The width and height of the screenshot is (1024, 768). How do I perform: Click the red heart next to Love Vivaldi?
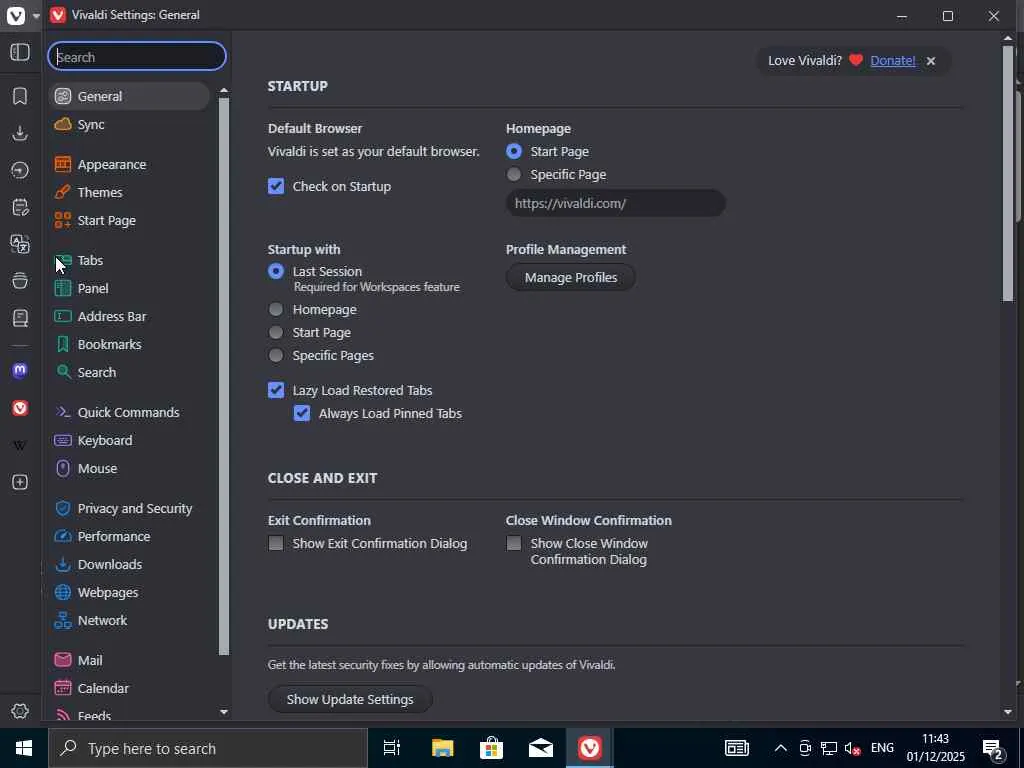[856, 61]
